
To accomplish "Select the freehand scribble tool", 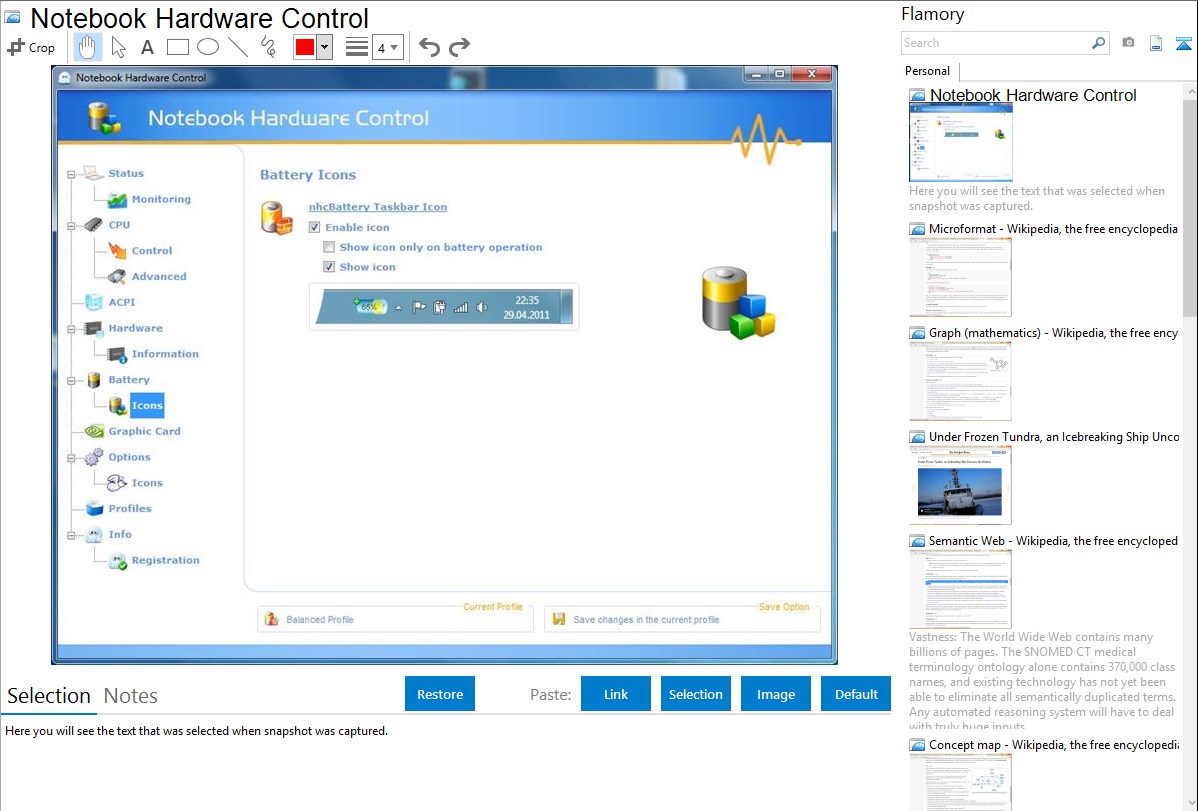I will (268, 47).
